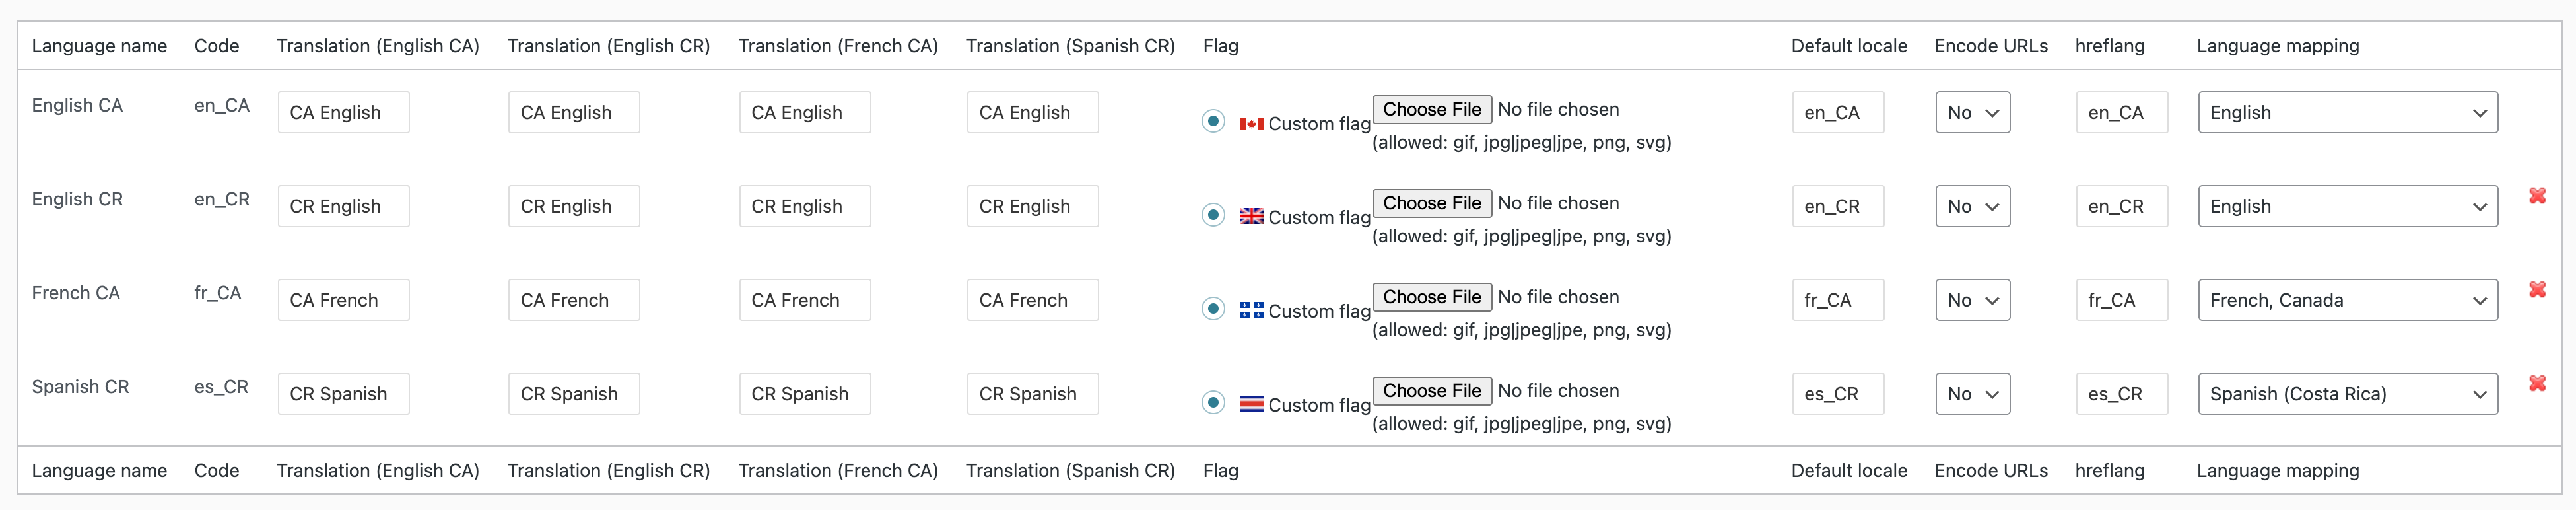
Task: Remove the Spanish CR language row
Action: click(2537, 384)
